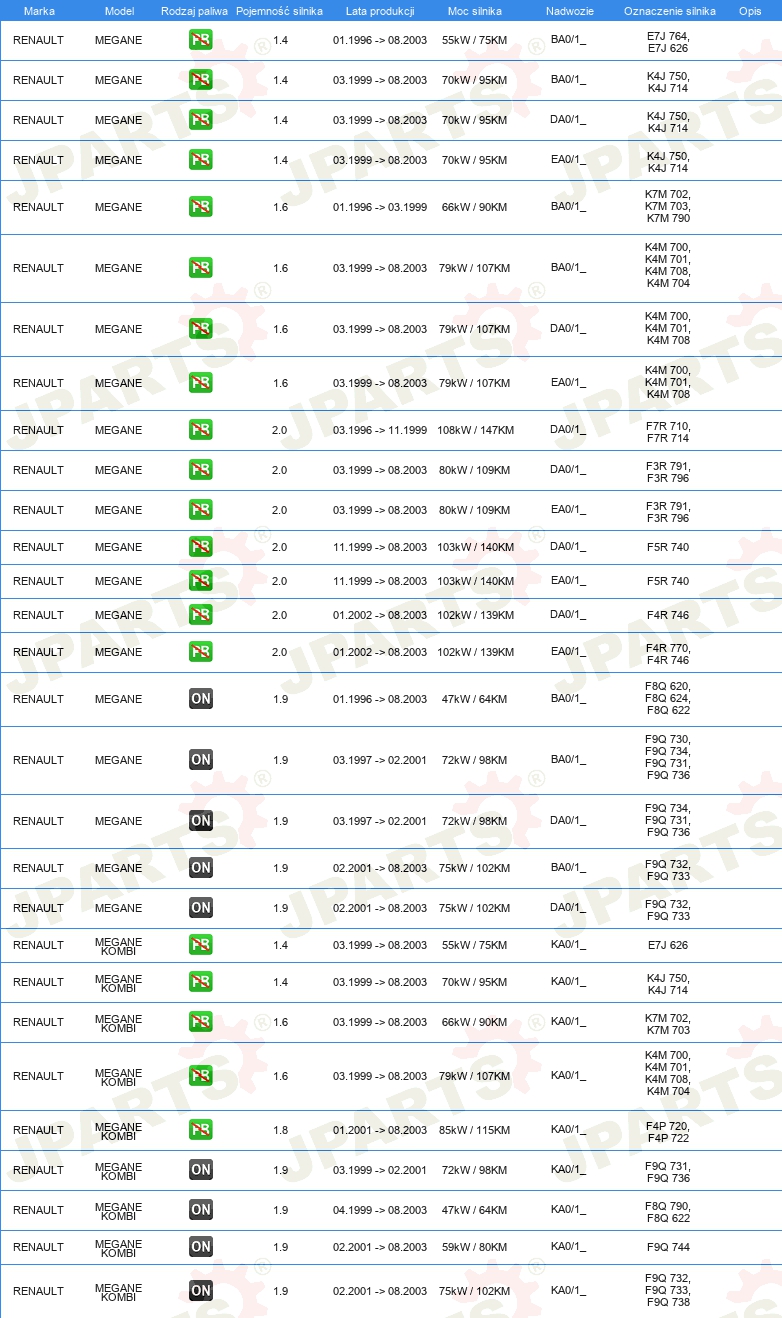Click petrol icon in 80kW / 109KM DA0/1_ row
The image size is (782, 1318).
point(201,470)
